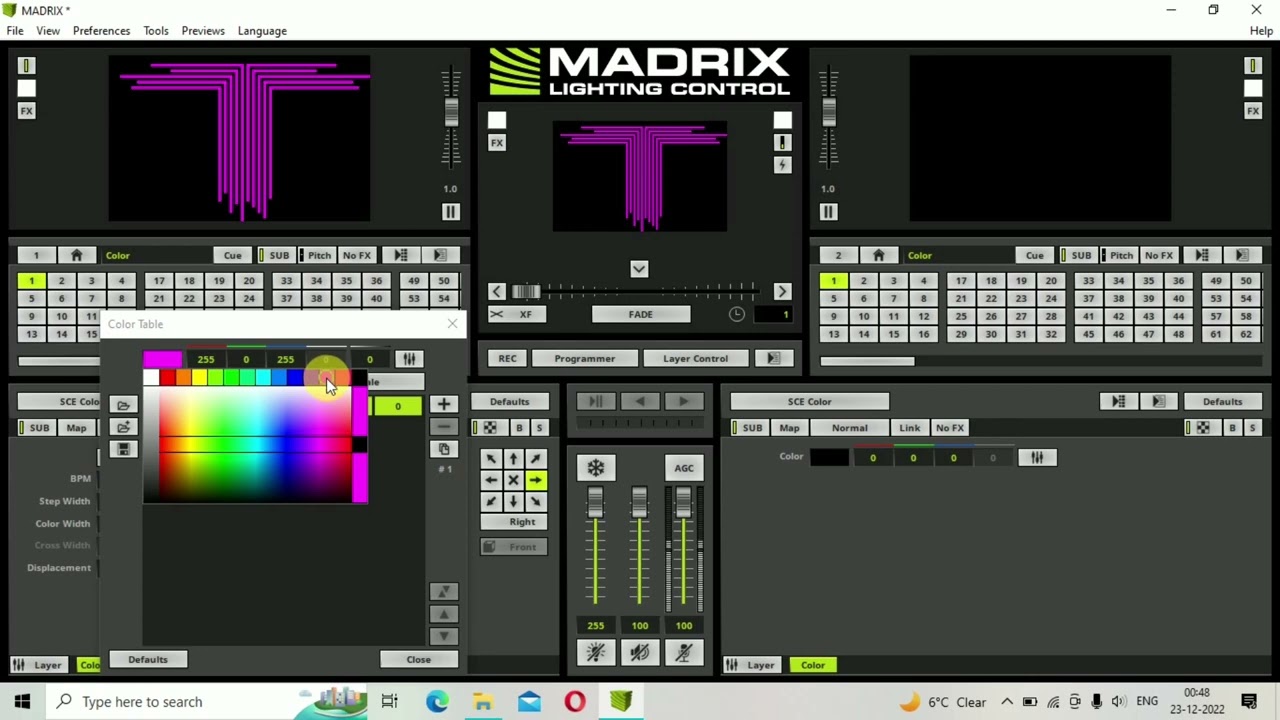Open the right deck SCE Color effect selector
Screen dimensions: 1280x720
pos(809,402)
